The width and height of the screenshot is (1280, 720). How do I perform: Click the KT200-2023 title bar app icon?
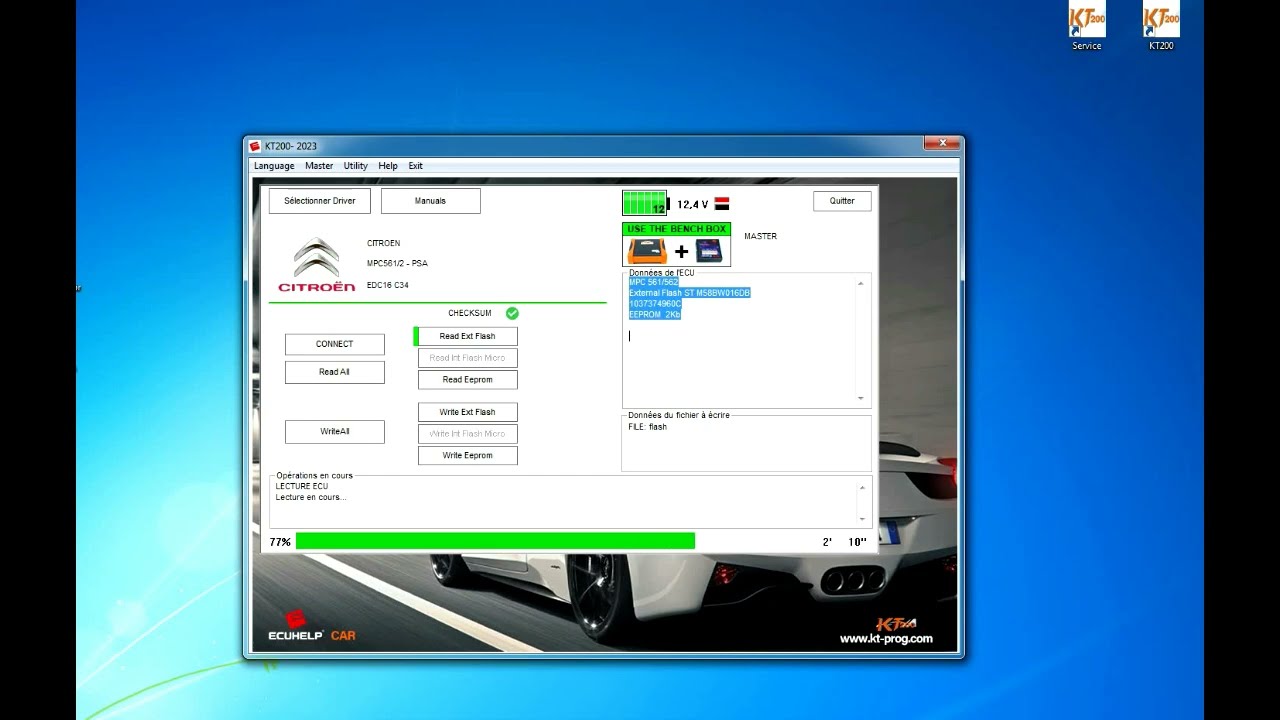pyautogui.click(x=255, y=146)
